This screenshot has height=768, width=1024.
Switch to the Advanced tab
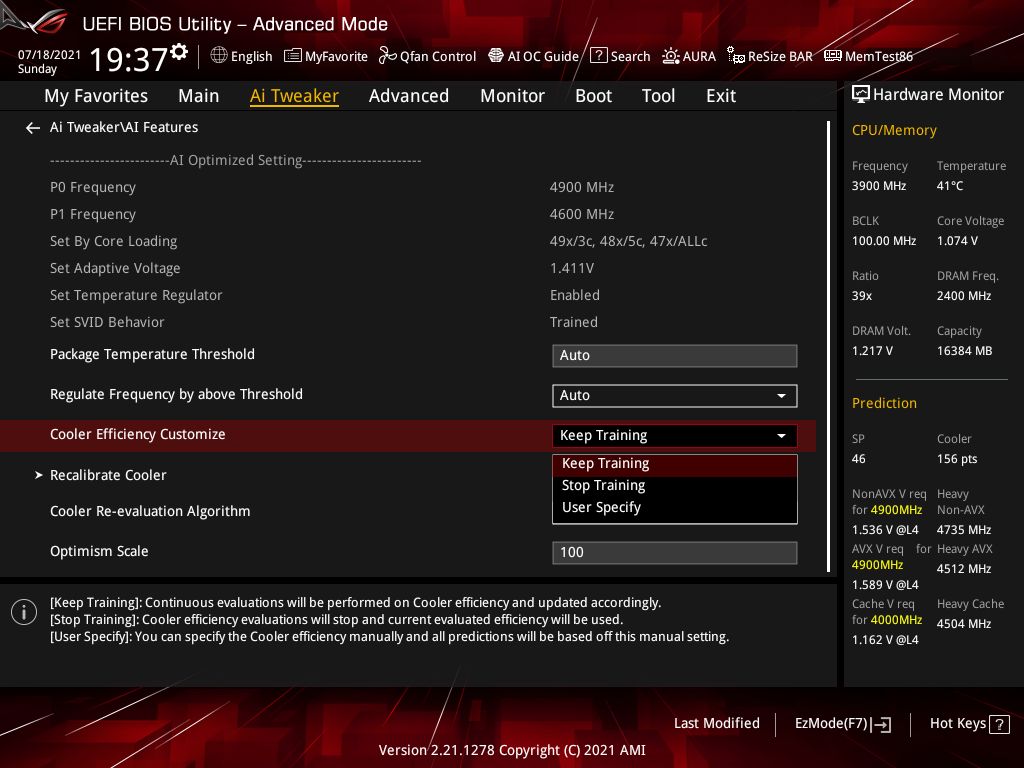pyautogui.click(x=409, y=95)
